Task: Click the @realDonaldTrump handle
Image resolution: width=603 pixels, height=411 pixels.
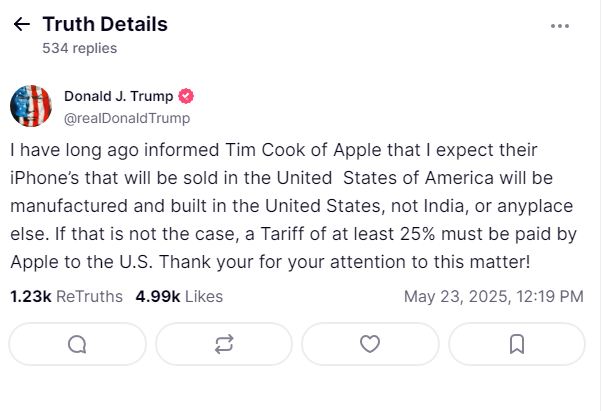Action: click(x=127, y=118)
